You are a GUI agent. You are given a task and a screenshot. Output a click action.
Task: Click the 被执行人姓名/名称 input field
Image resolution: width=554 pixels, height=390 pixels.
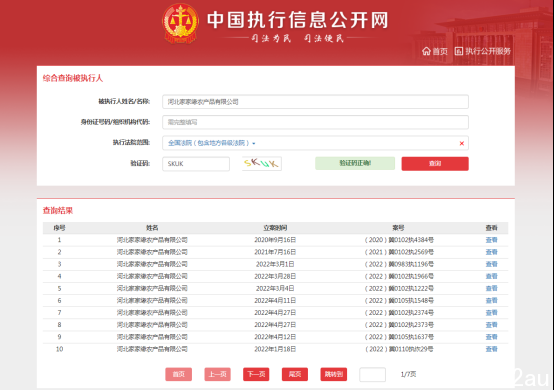[x=316, y=102]
